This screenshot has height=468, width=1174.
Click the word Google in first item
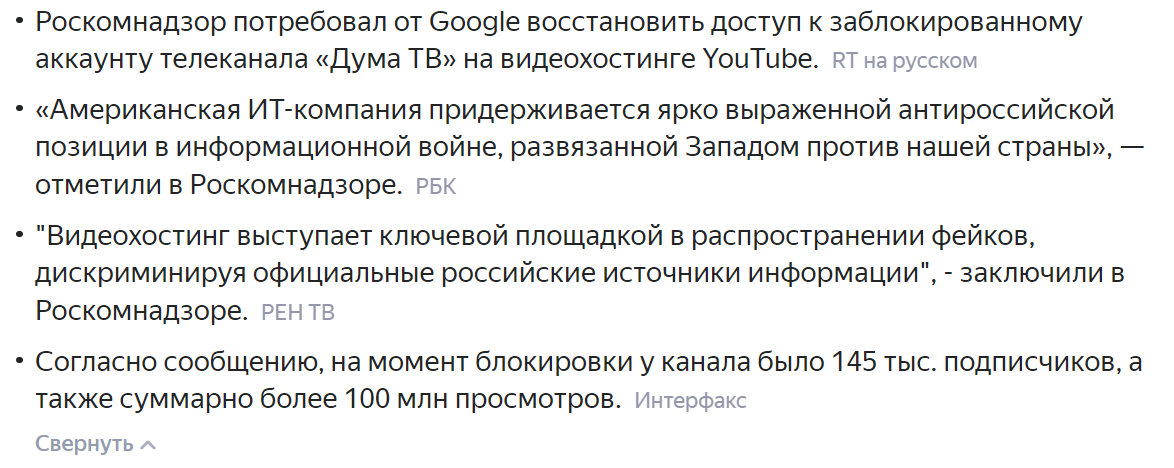tap(474, 23)
